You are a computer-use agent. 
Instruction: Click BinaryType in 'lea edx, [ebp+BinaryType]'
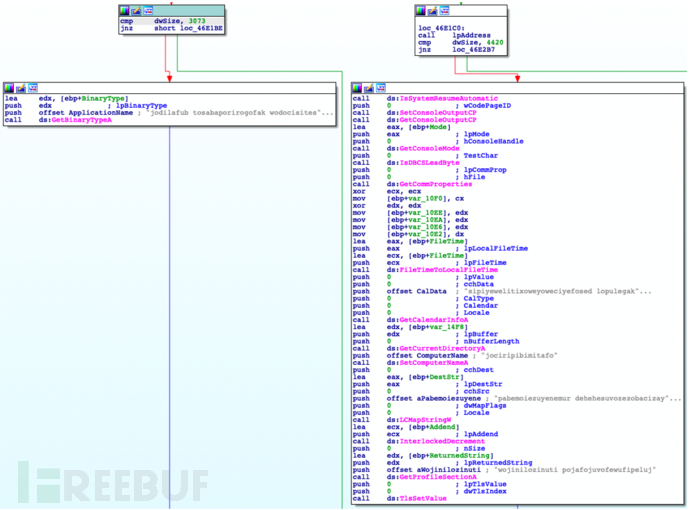pos(104,99)
